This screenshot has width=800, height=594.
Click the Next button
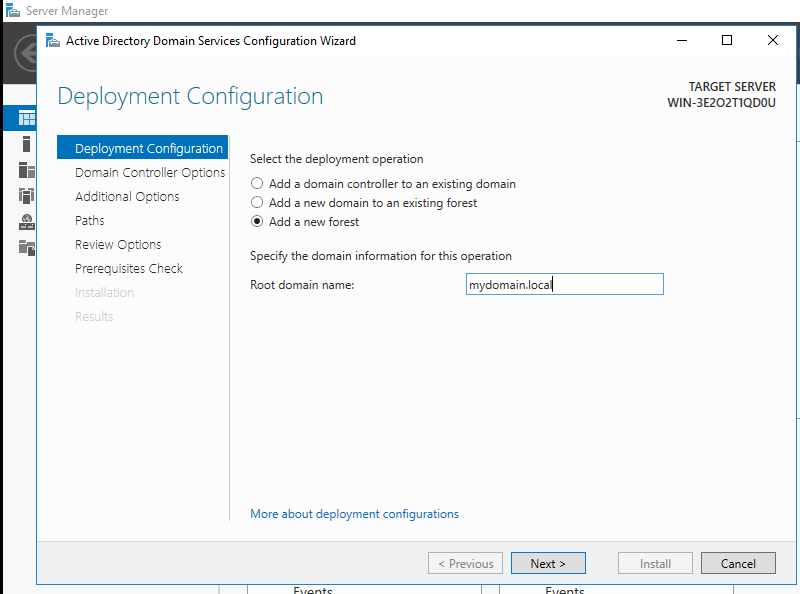(x=548, y=564)
